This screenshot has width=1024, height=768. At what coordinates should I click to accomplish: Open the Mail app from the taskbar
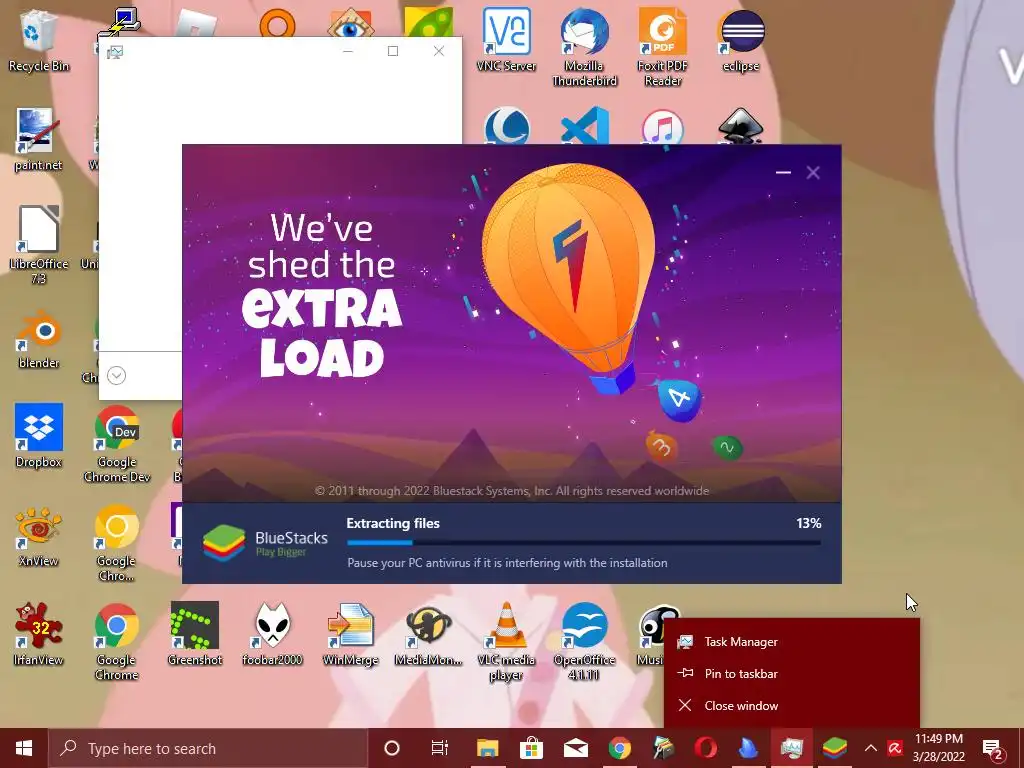[575, 748]
